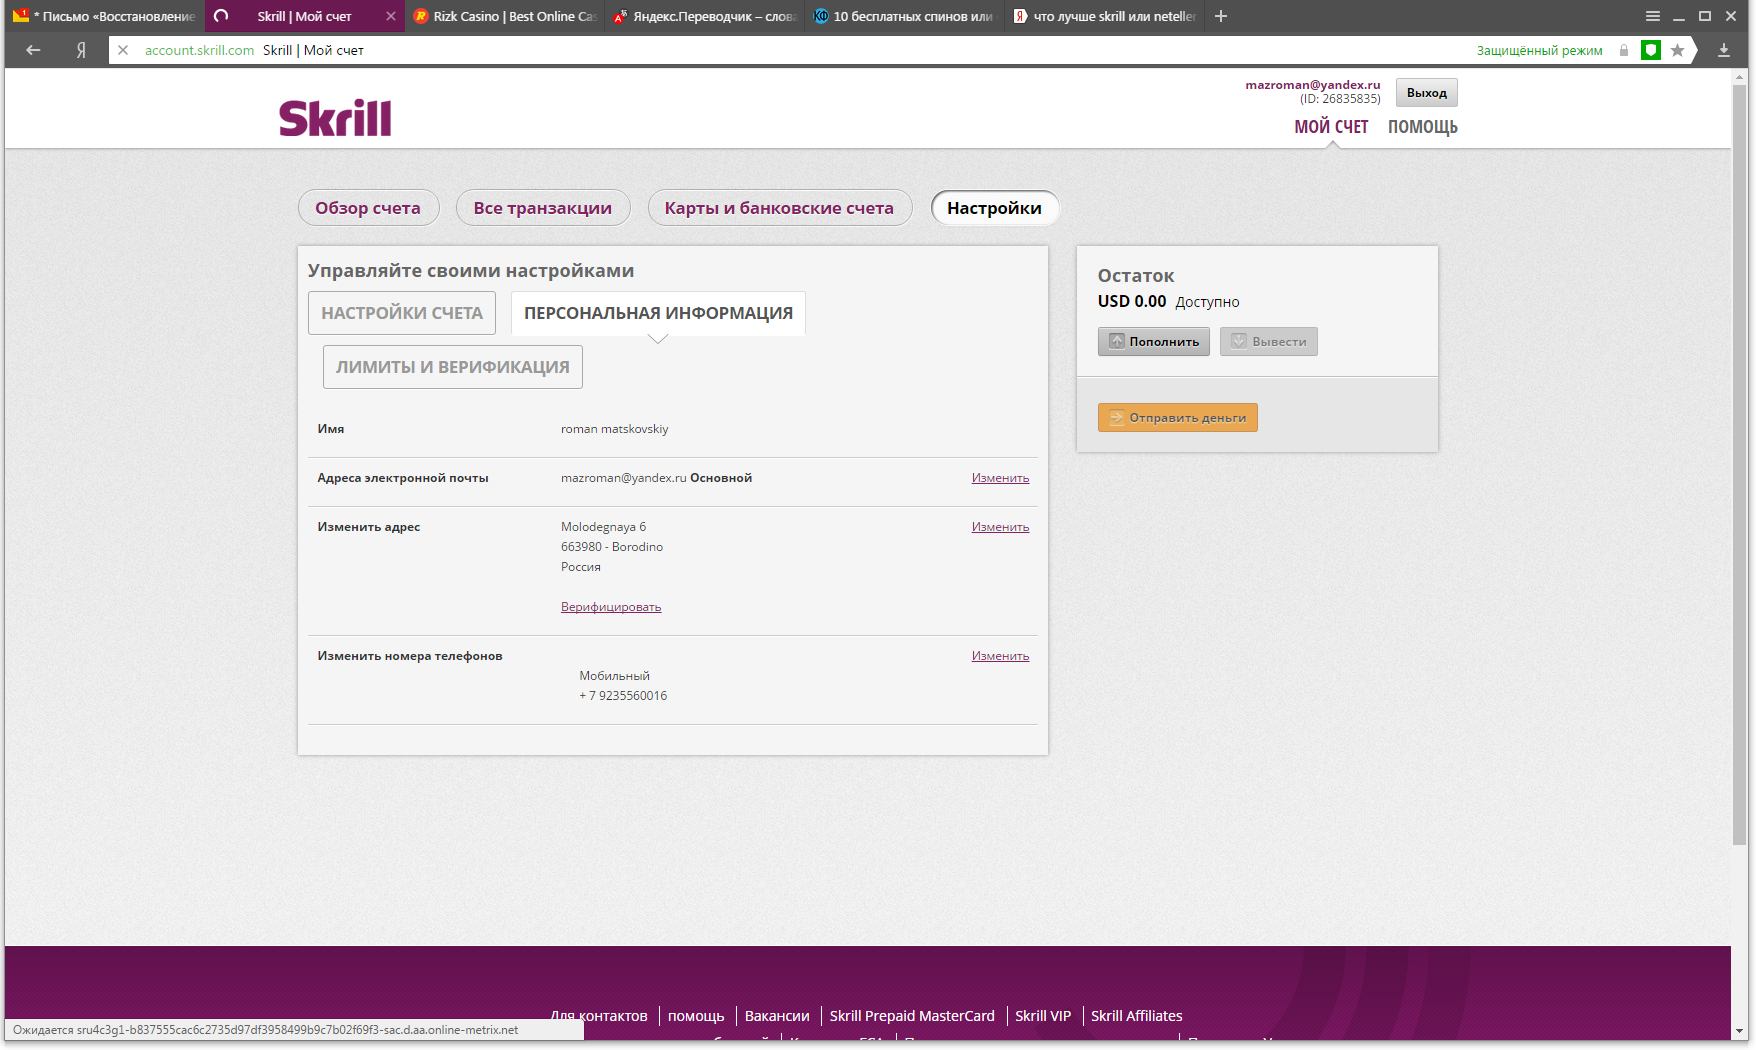Go to Карты и банковские счета
The width and height of the screenshot is (1756, 1050).
tap(779, 208)
